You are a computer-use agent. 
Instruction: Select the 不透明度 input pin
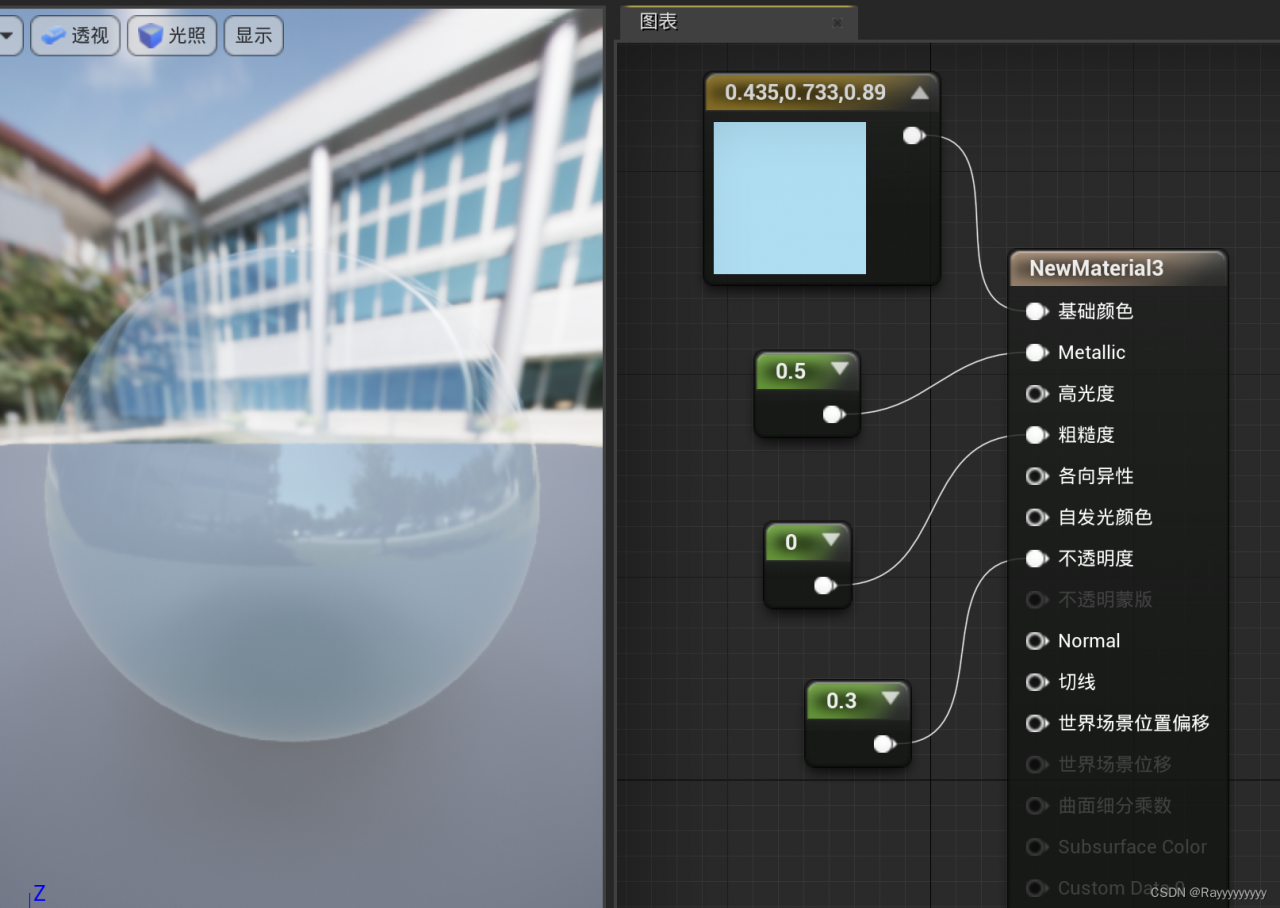pos(1037,559)
